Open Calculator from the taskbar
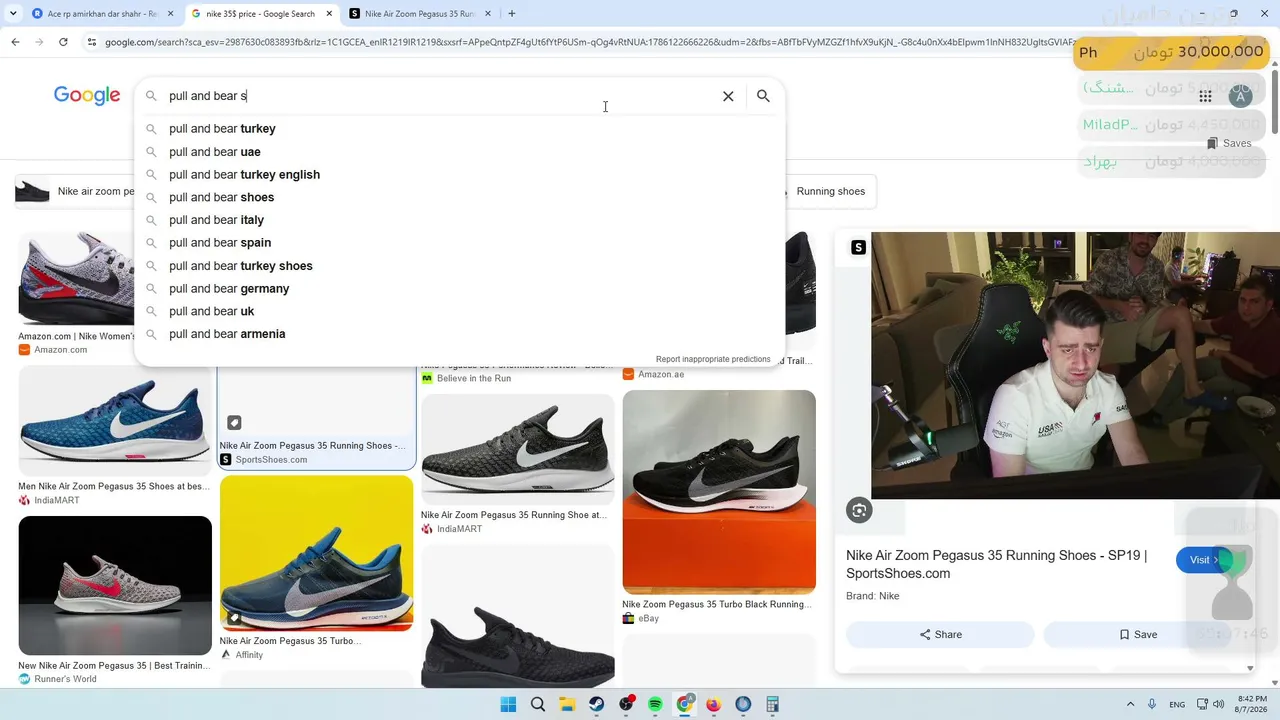 click(772, 704)
